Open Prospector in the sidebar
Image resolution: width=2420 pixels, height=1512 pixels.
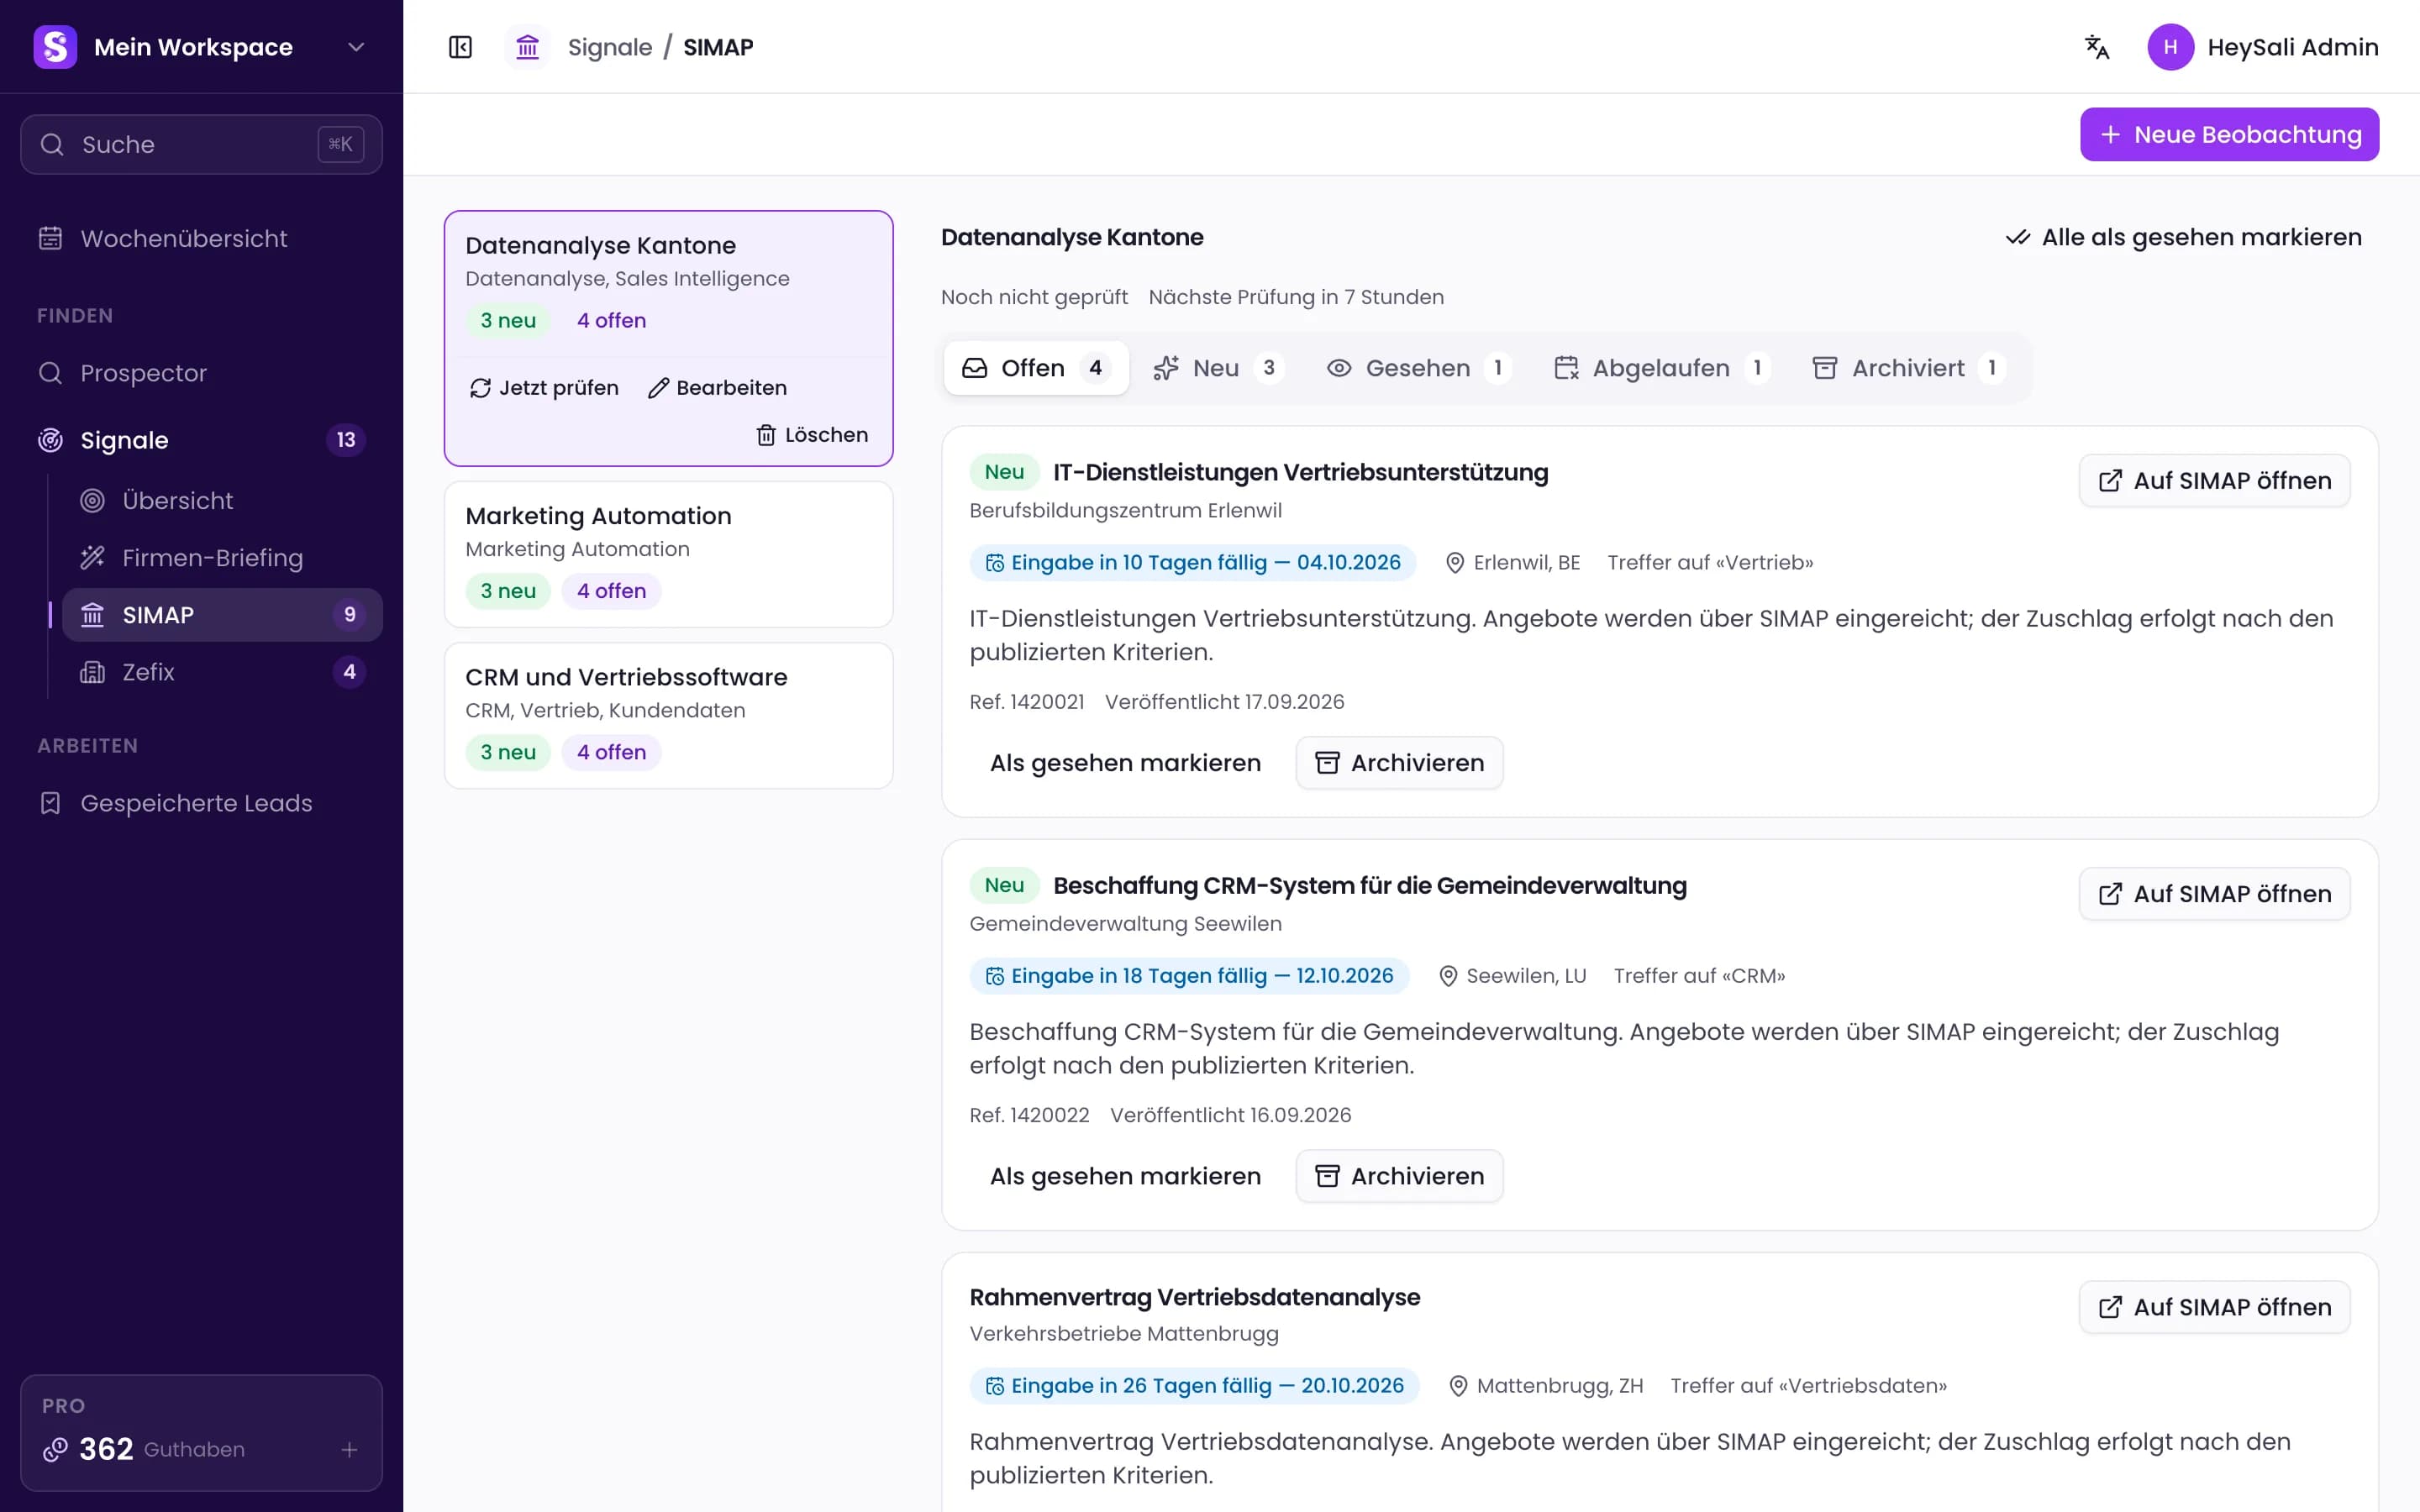click(x=201, y=373)
